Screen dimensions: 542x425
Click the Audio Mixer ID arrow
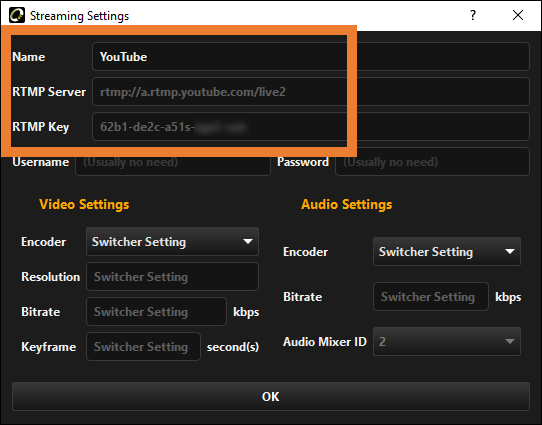coord(510,341)
